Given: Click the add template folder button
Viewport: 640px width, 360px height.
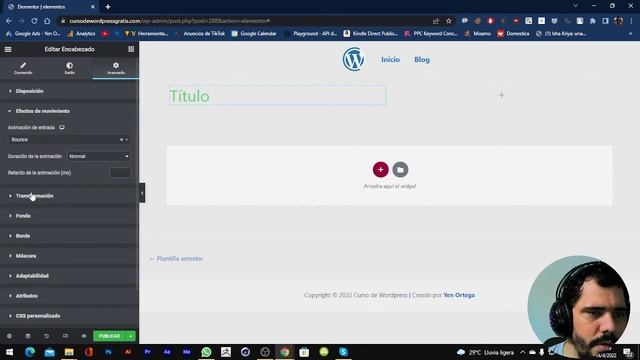Looking at the screenshot, I should (400, 169).
